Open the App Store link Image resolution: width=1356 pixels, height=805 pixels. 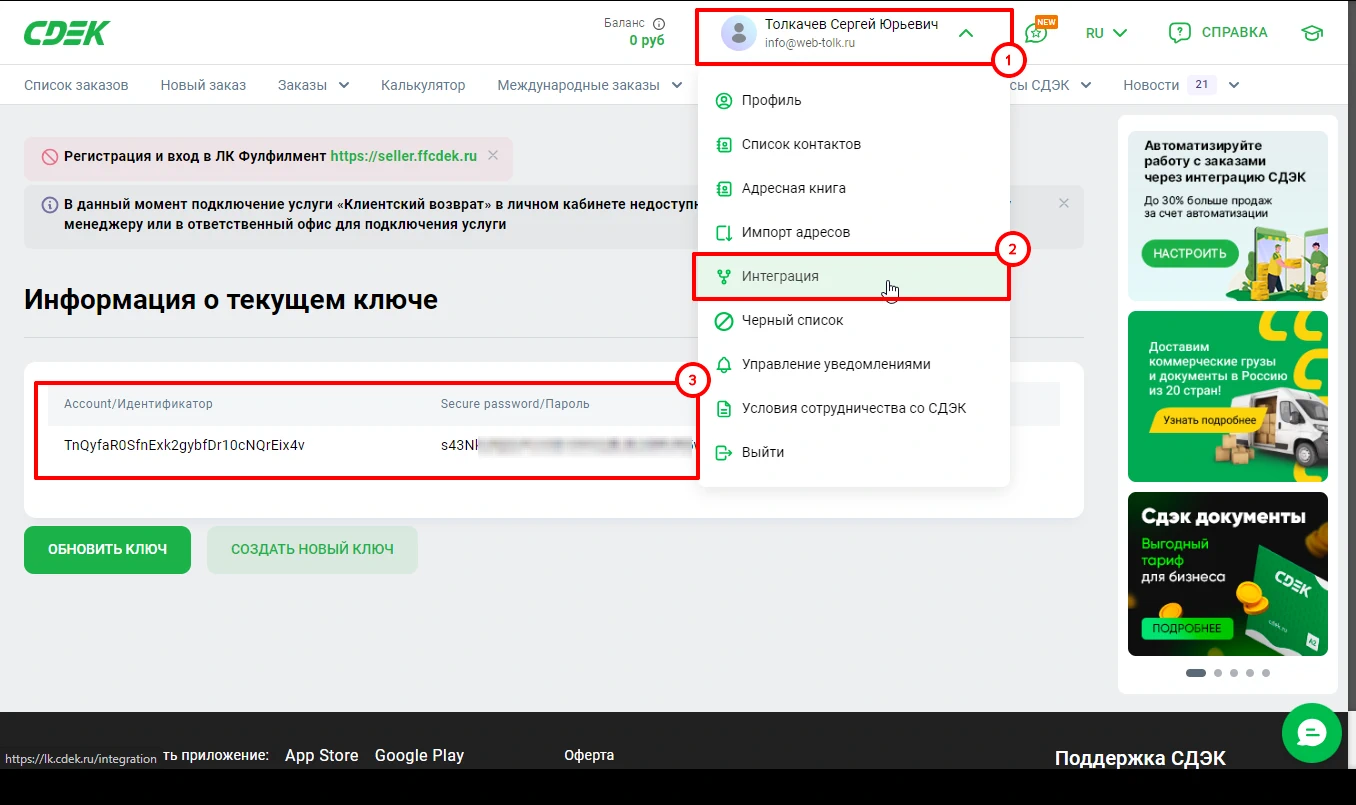(x=321, y=755)
